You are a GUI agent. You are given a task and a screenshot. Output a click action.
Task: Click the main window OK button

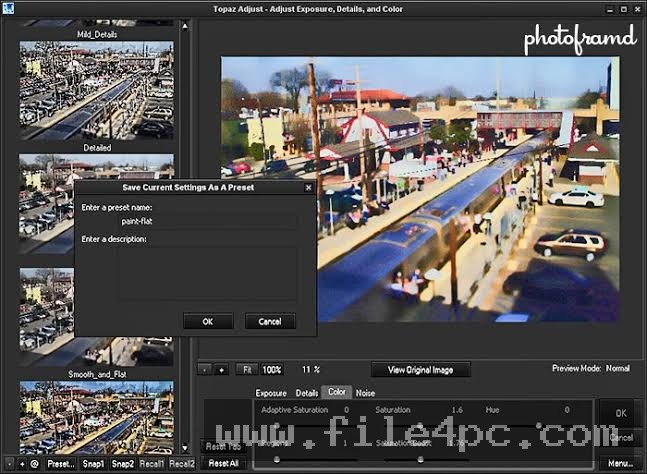621,413
